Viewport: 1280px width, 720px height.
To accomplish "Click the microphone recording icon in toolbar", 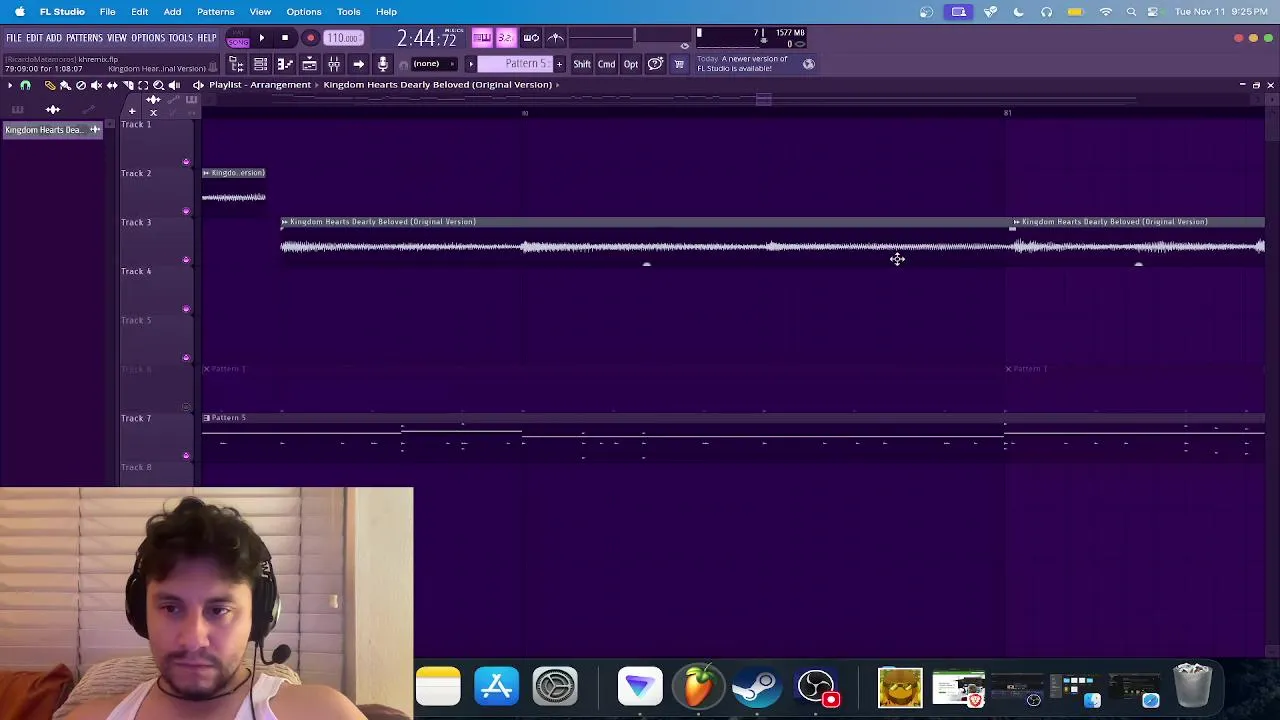I will [x=382, y=64].
